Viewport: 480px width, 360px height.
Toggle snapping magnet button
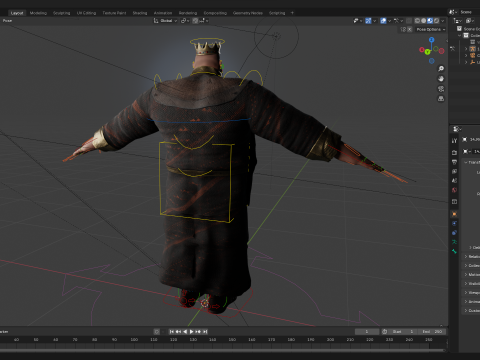pyautogui.click(x=195, y=21)
